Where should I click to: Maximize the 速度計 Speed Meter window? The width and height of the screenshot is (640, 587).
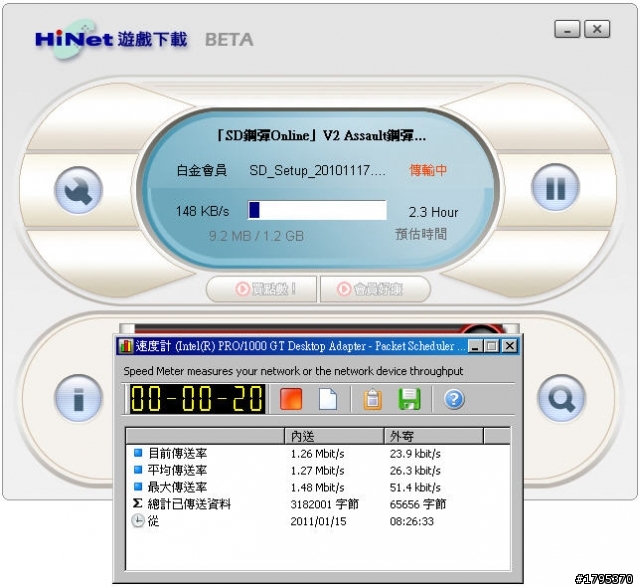pyautogui.click(x=492, y=347)
